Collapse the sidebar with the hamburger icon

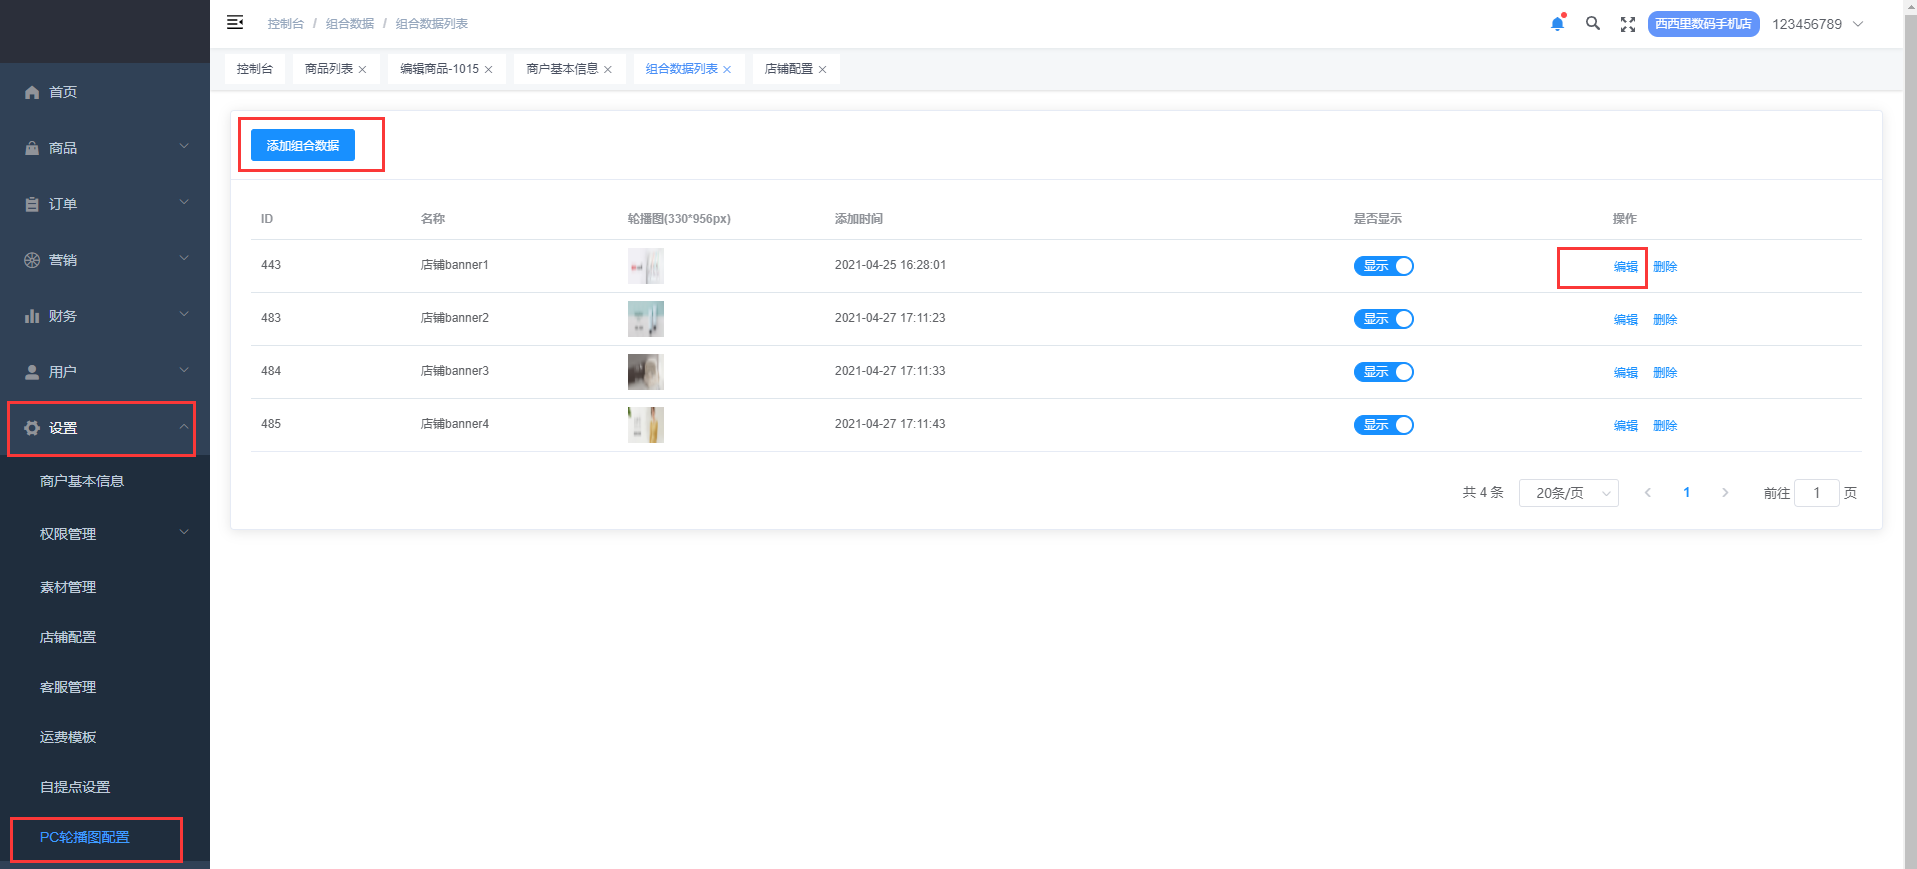click(235, 22)
